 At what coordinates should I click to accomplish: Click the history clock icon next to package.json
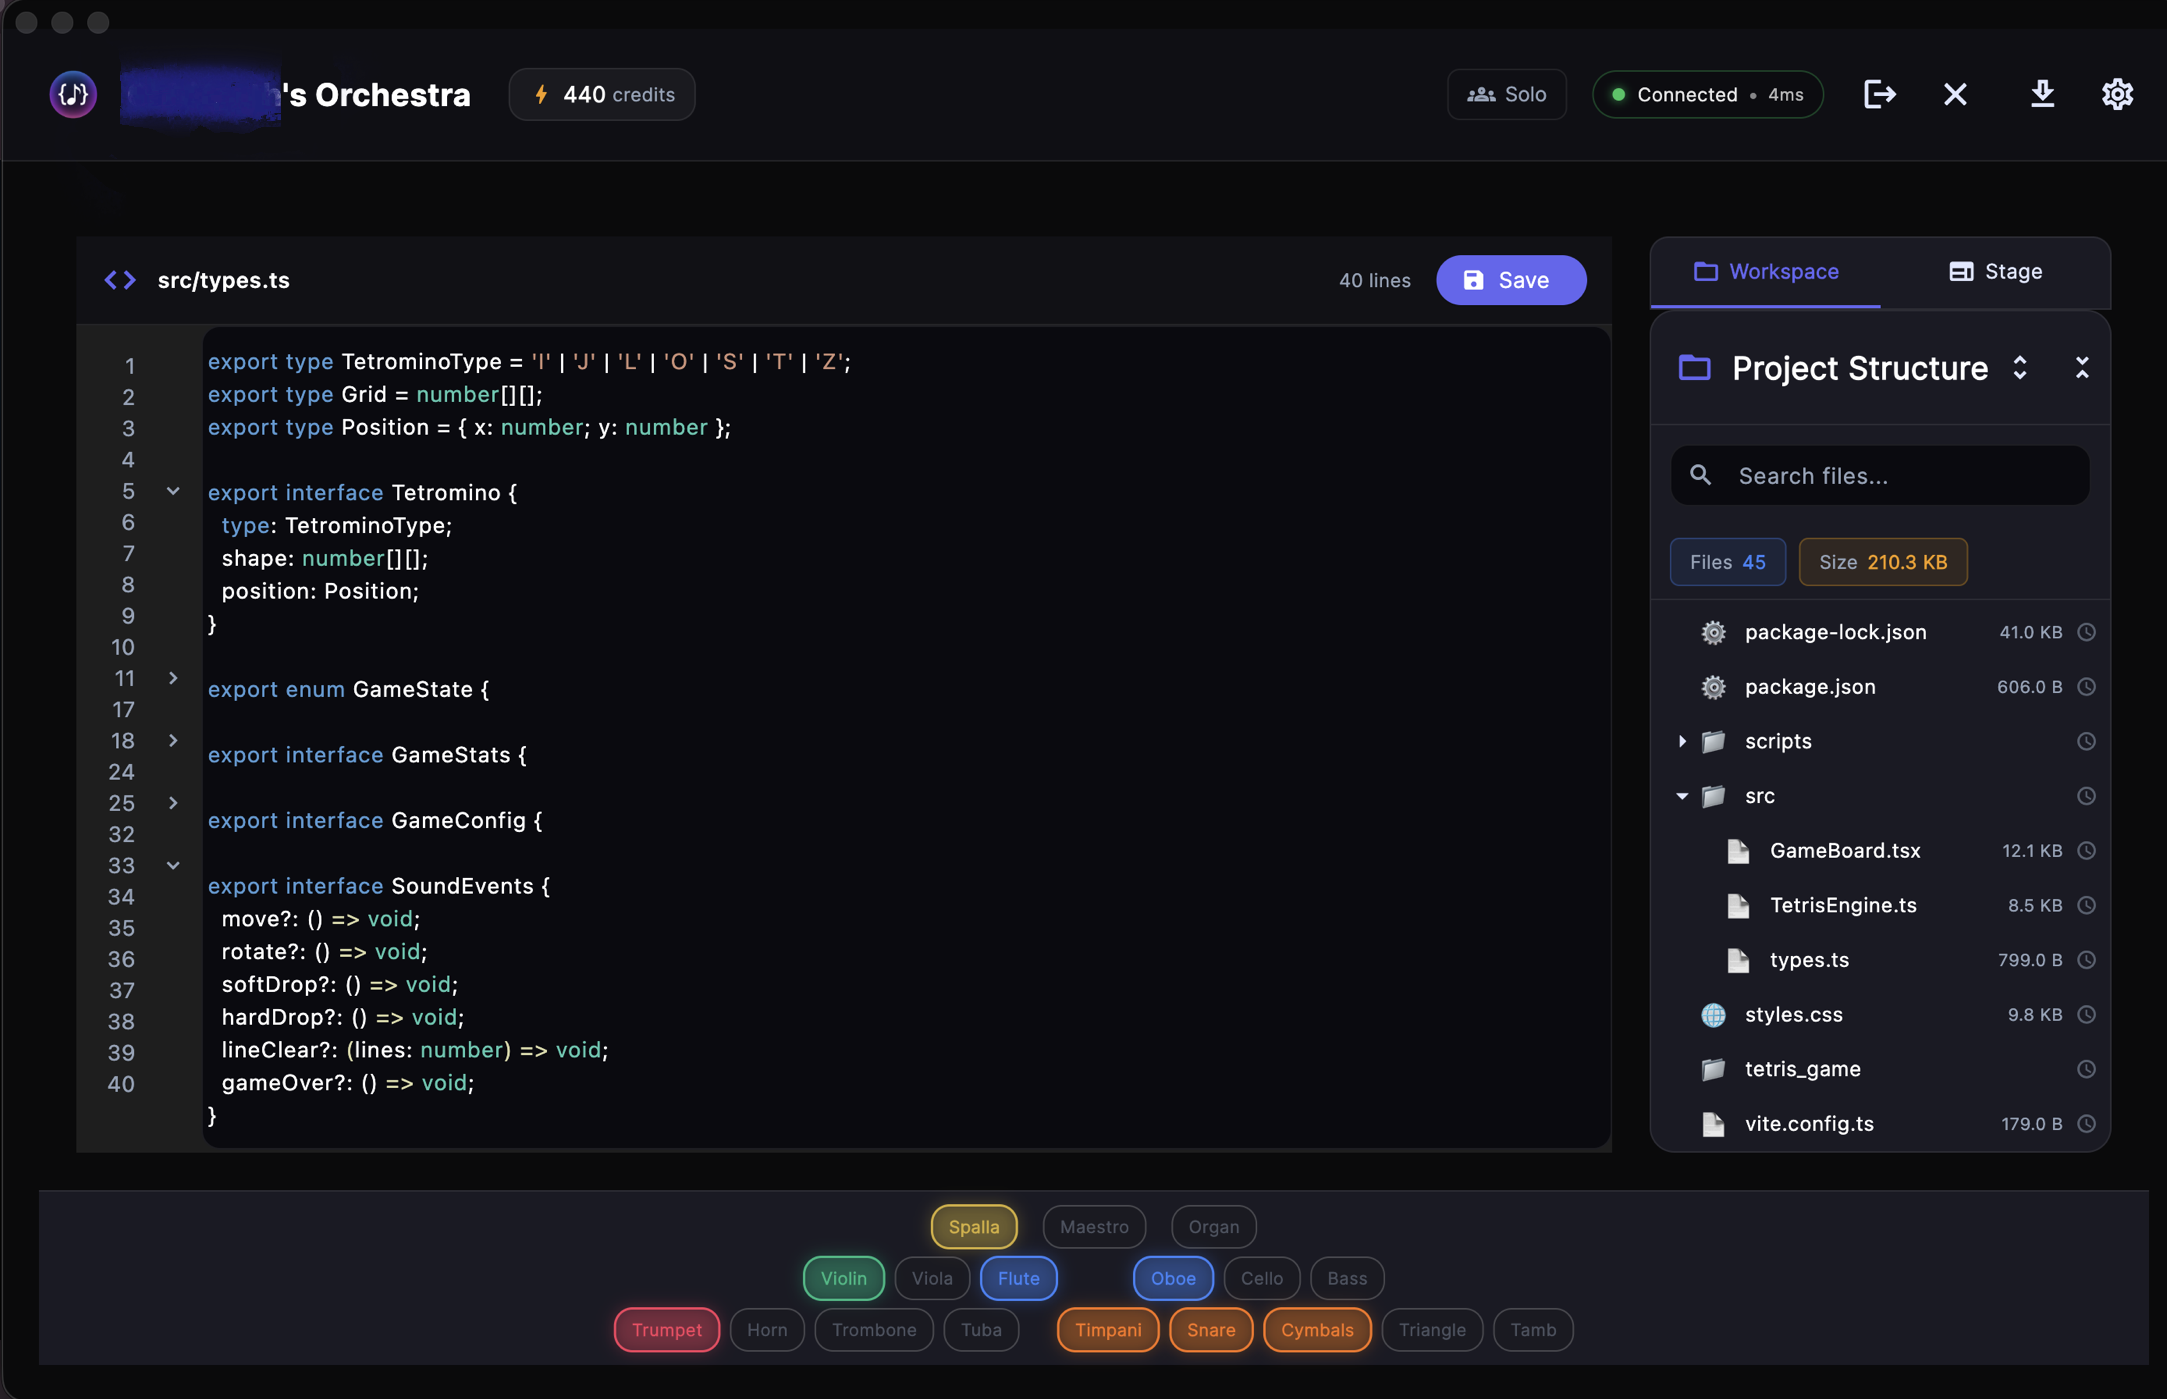[x=2087, y=687]
